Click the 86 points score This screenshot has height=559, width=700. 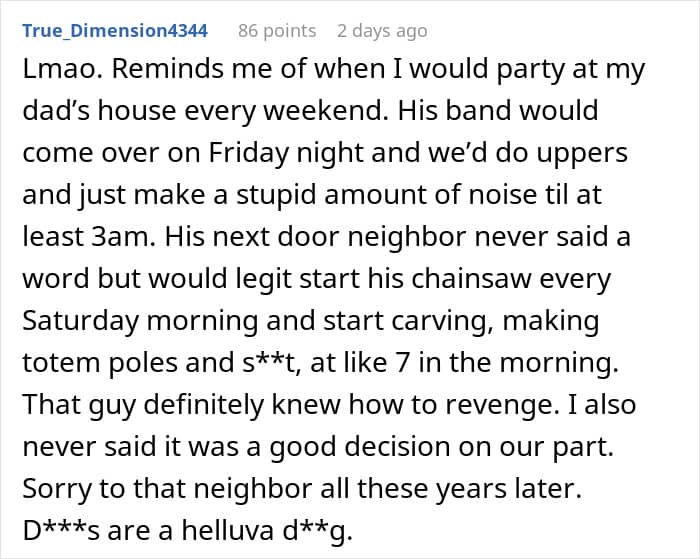(x=278, y=30)
